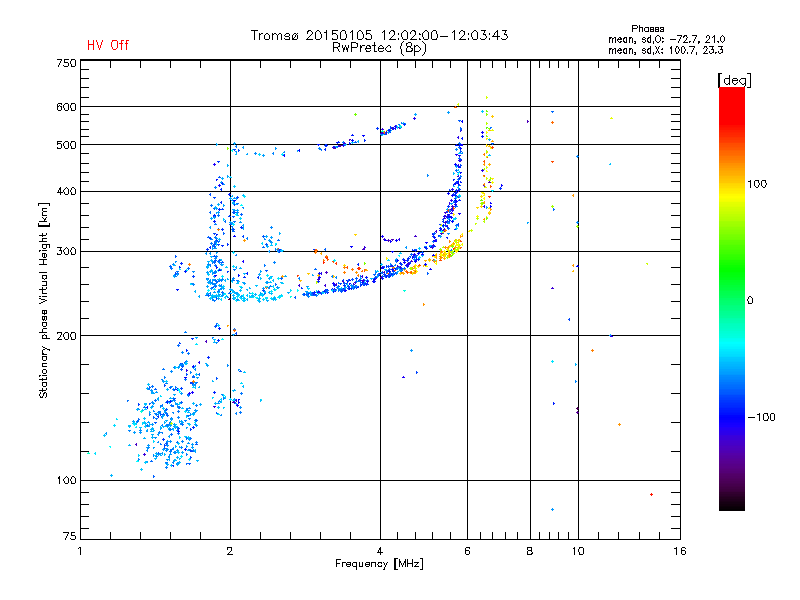
Task: Click colorbar tick label '0'
Action: [750, 301]
